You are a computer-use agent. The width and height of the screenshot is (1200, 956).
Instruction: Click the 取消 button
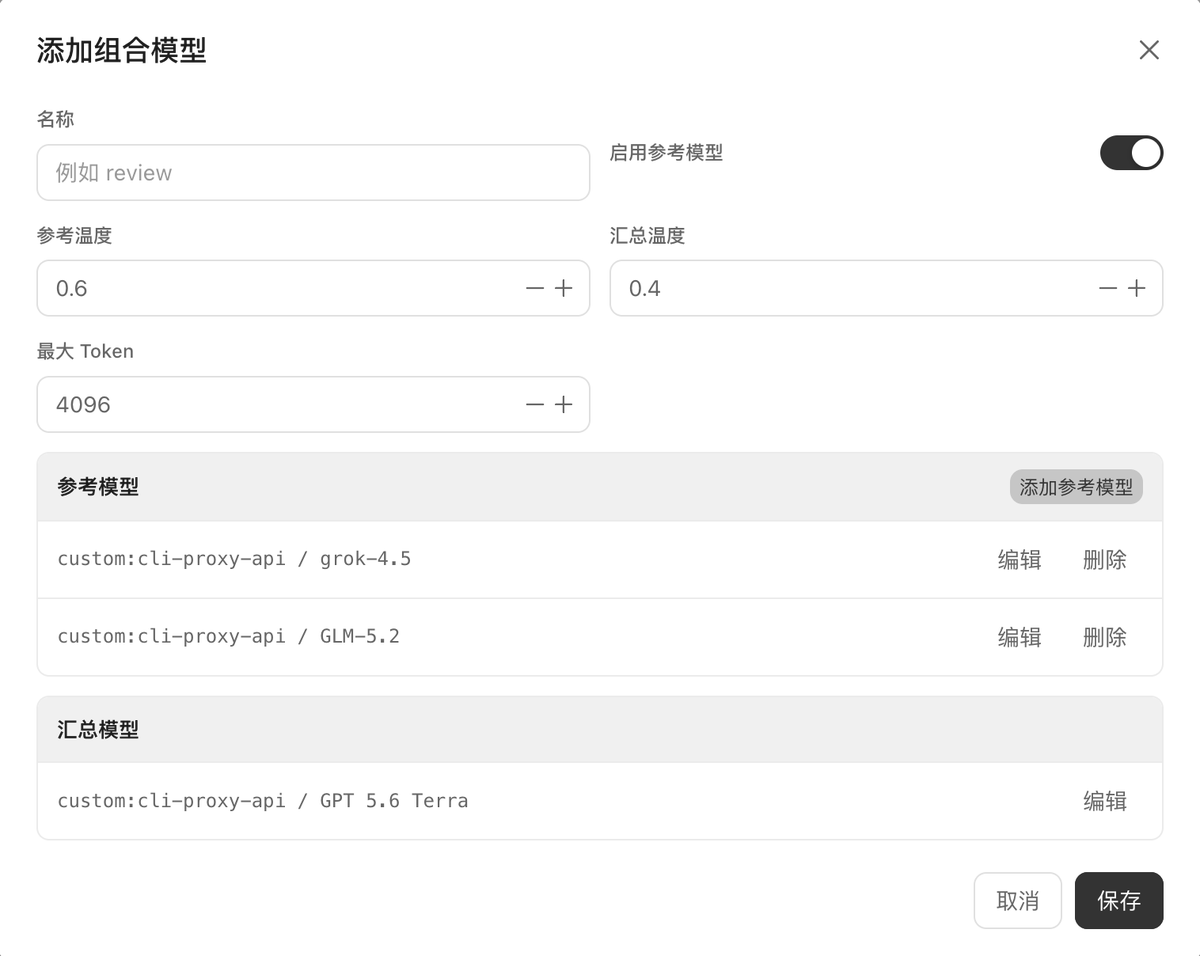(x=1018, y=901)
